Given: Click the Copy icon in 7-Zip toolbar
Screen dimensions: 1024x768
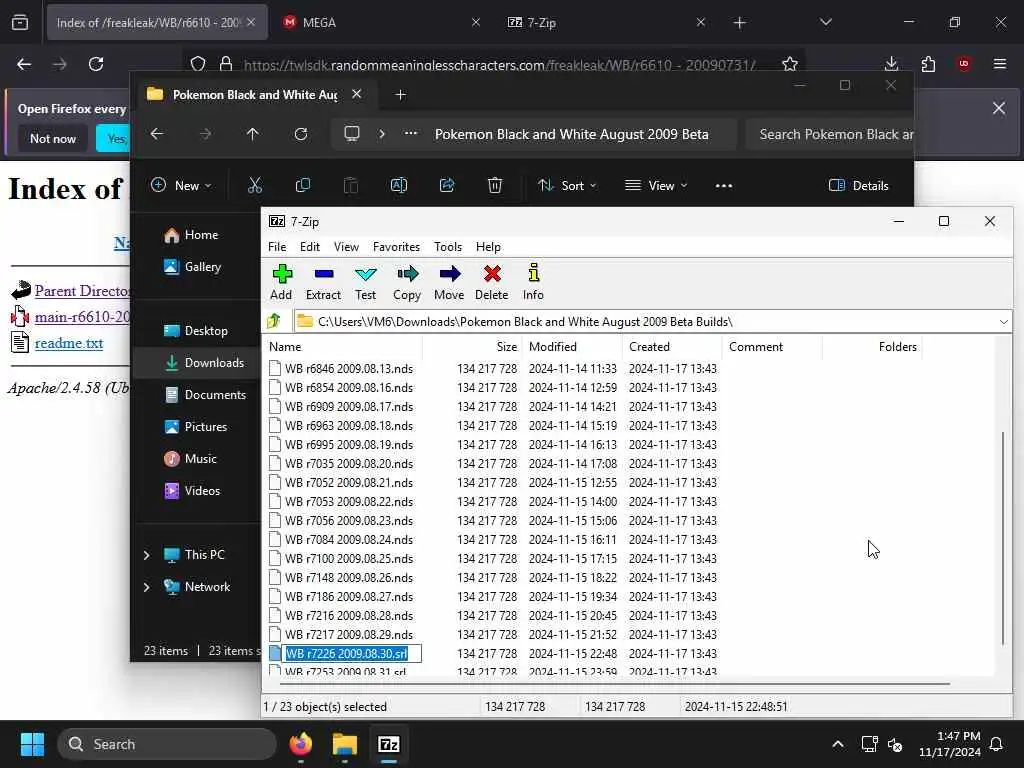Looking at the screenshot, I should 407,282.
